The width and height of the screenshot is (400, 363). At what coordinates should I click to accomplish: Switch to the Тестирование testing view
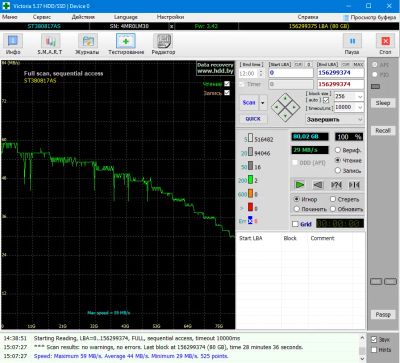pyautogui.click(x=126, y=44)
